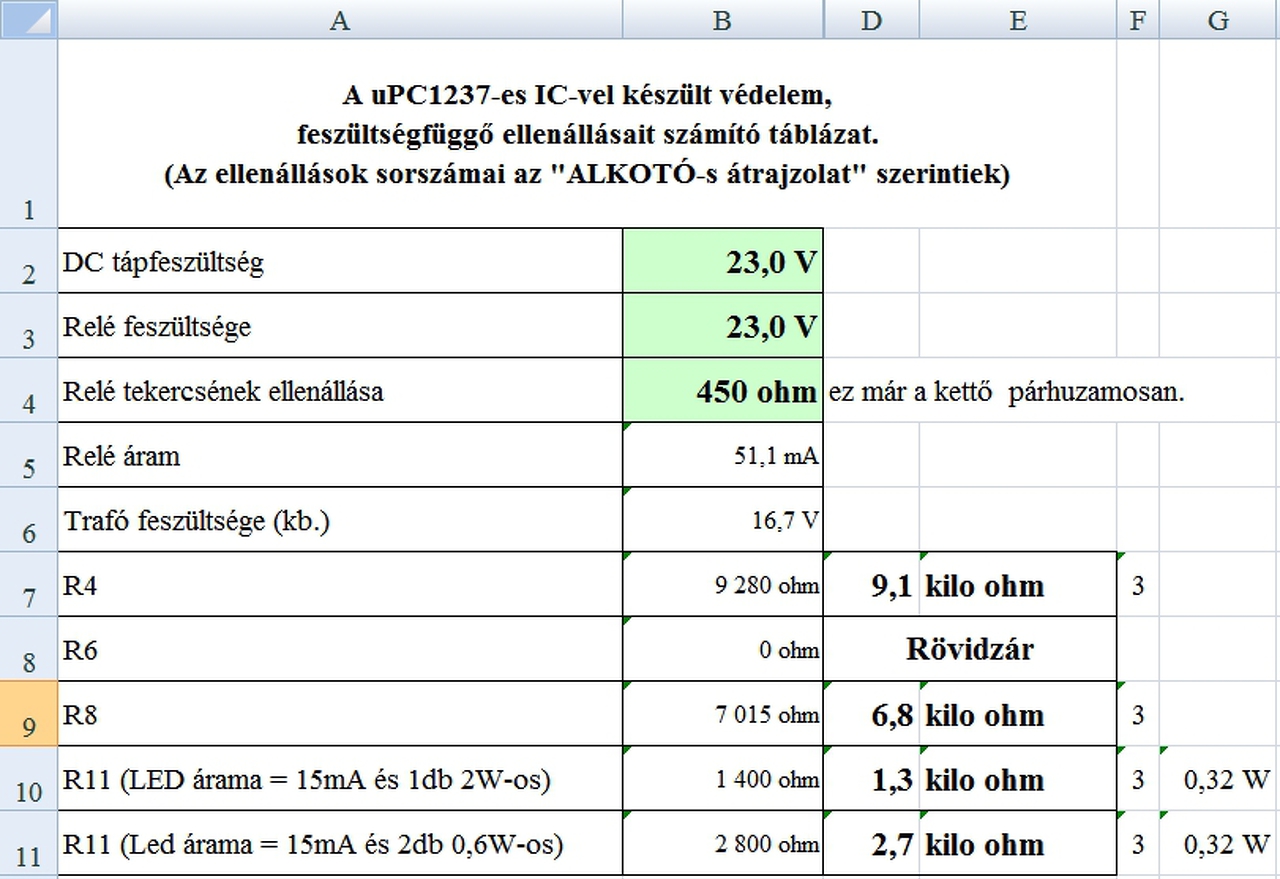Click the 0,32 W cell in row 10
This screenshot has width=1280, height=879.
(1220, 779)
